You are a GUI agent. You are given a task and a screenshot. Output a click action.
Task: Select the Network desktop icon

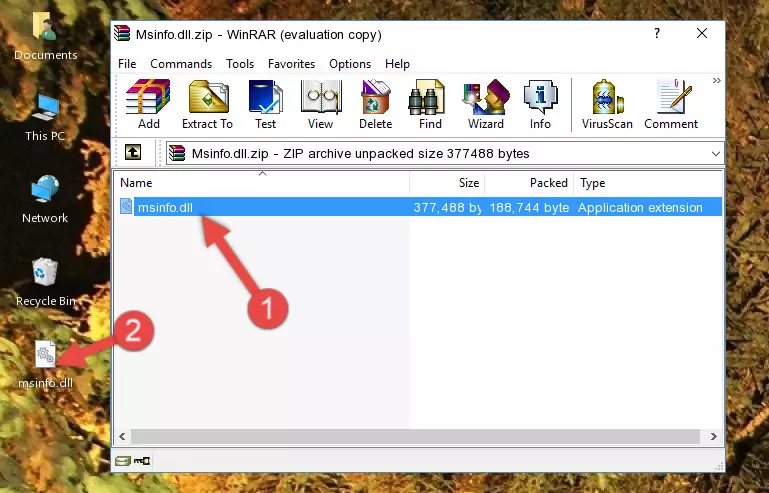click(x=45, y=199)
